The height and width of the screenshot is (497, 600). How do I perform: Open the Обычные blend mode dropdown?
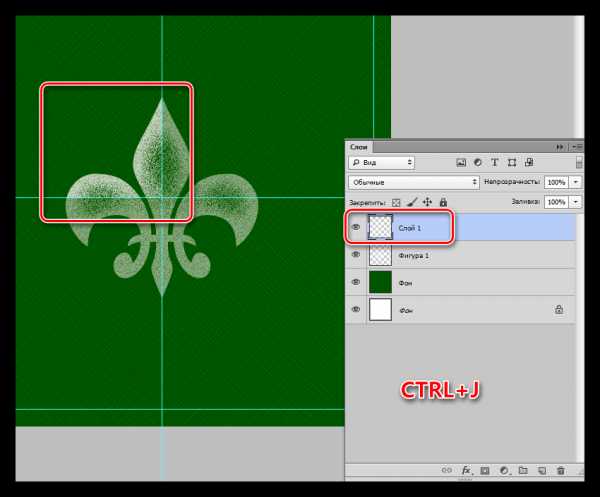pyautogui.click(x=413, y=183)
